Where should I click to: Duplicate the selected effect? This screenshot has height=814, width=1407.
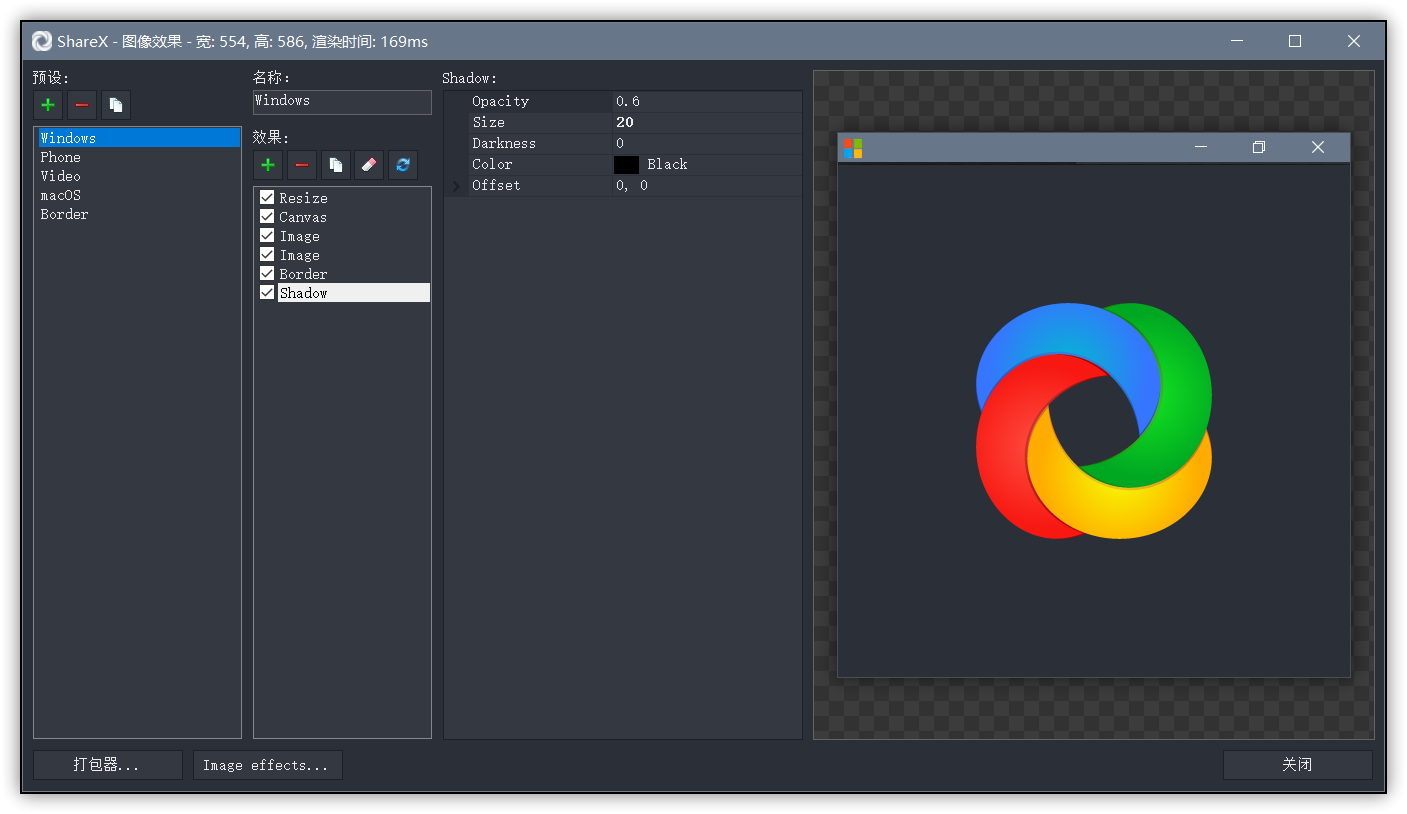[x=336, y=165]
